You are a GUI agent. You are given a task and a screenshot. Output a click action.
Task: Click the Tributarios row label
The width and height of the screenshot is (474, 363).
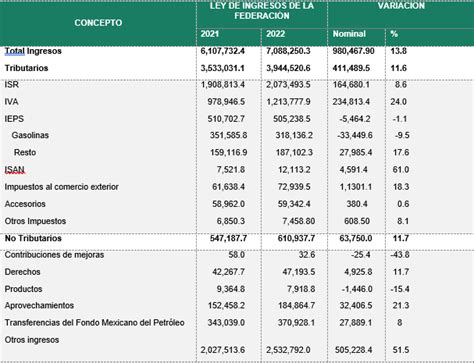point(26,68)
